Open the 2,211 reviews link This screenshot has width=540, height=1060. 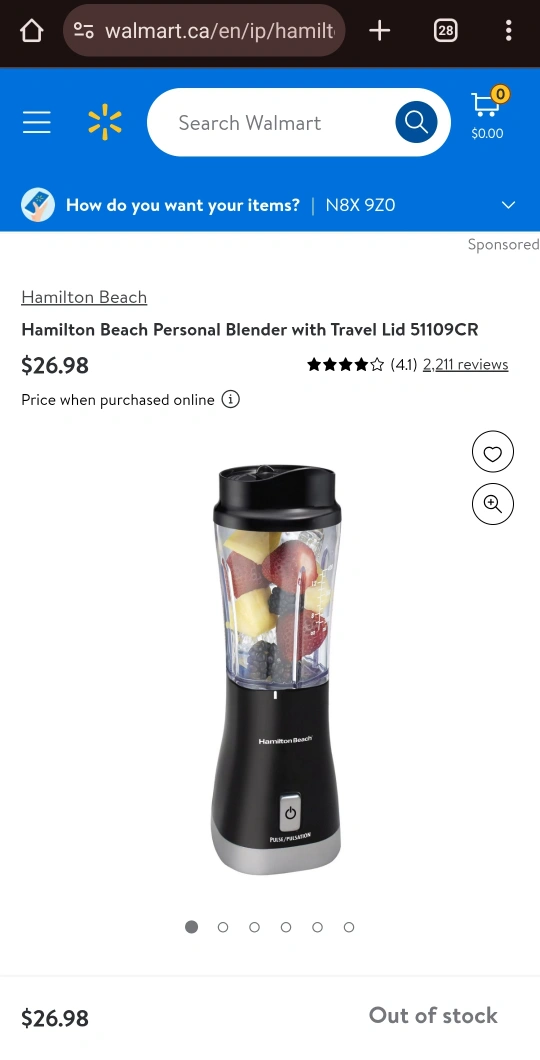click(466, 364)
